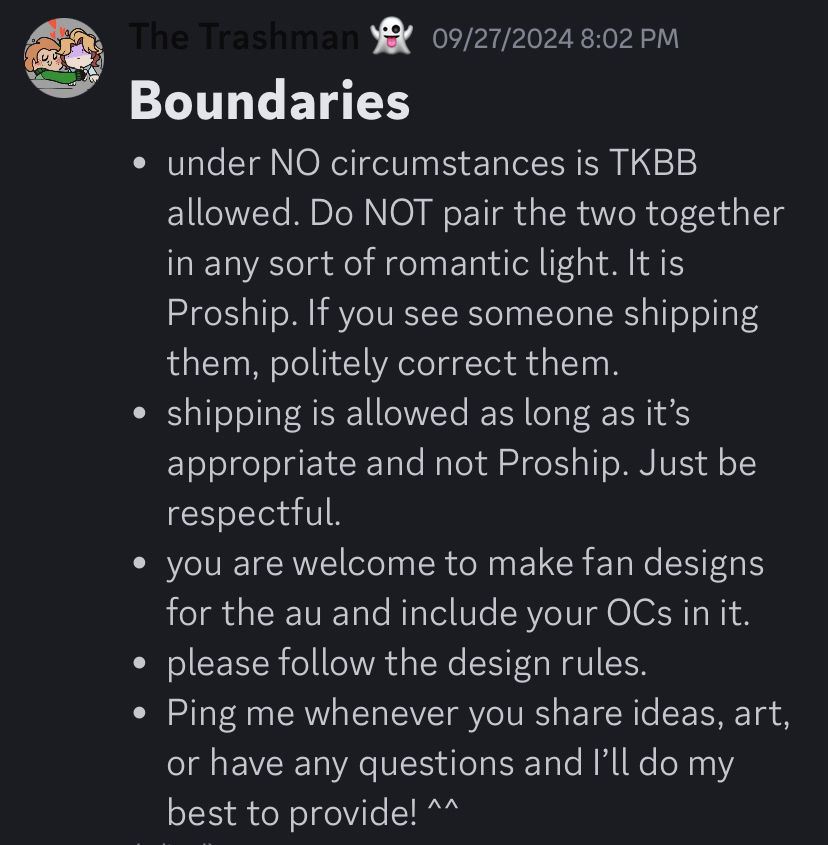Click 'Ping me whenever you share ideas, art,'

point(478,714)
